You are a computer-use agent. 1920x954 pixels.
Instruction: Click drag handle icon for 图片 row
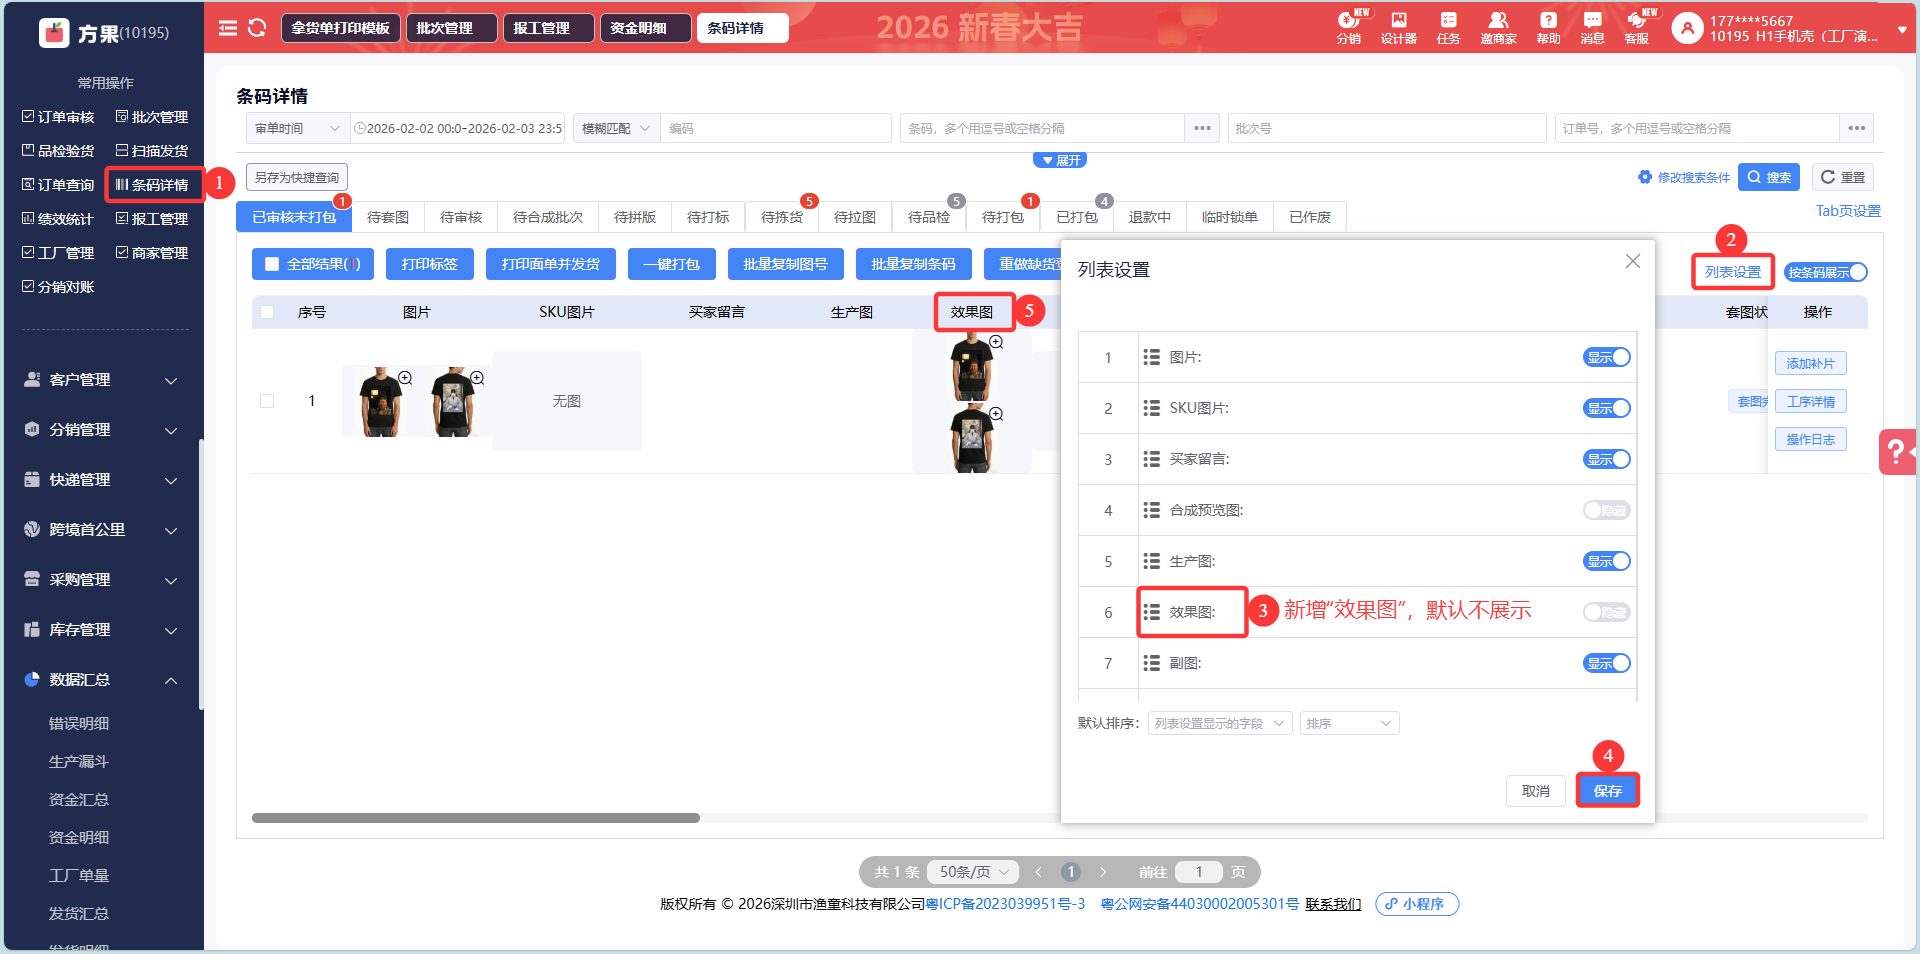pyautogui.click(x=1152, y=357)
